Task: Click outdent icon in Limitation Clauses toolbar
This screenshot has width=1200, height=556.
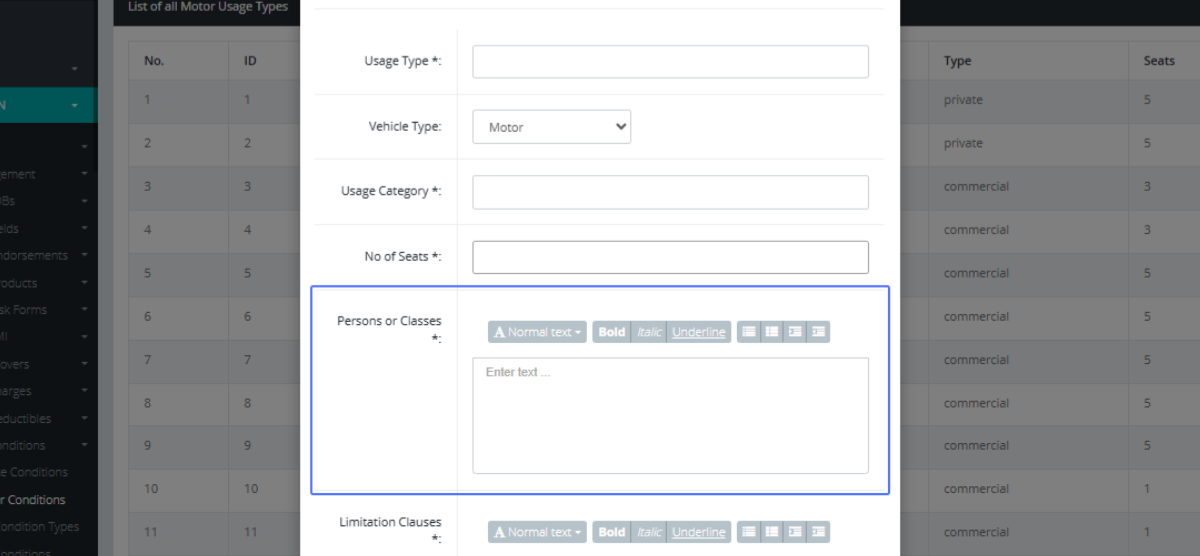Action: point(795,532)
